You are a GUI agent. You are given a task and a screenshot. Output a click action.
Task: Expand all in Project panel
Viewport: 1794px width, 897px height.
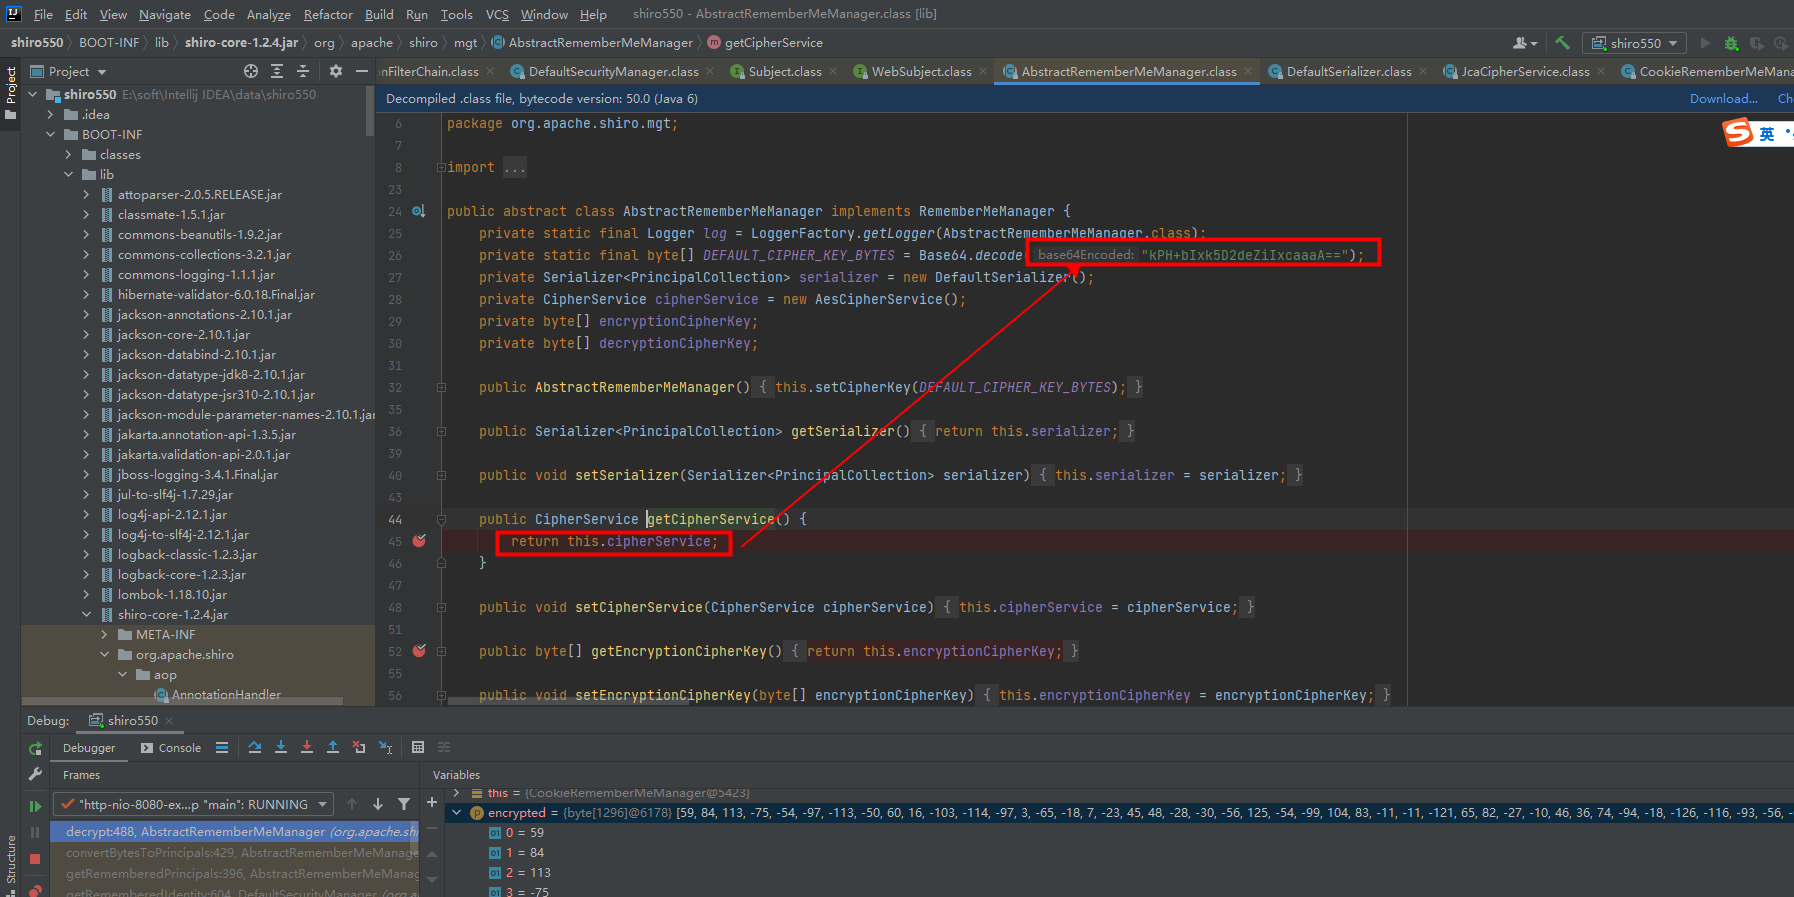tap(277, 71)
